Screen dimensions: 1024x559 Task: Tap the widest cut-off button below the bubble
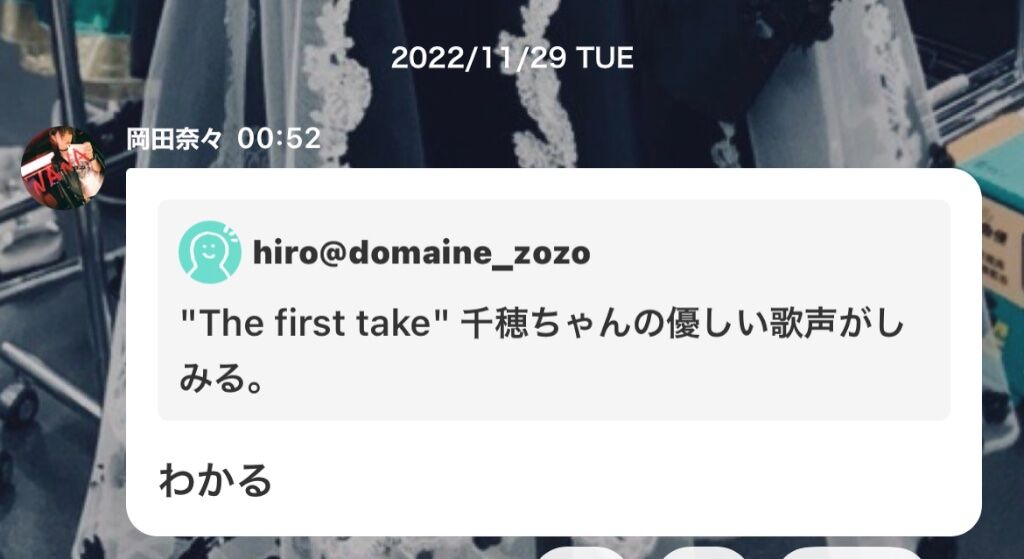pyautogui.click(x=852, y=553)
